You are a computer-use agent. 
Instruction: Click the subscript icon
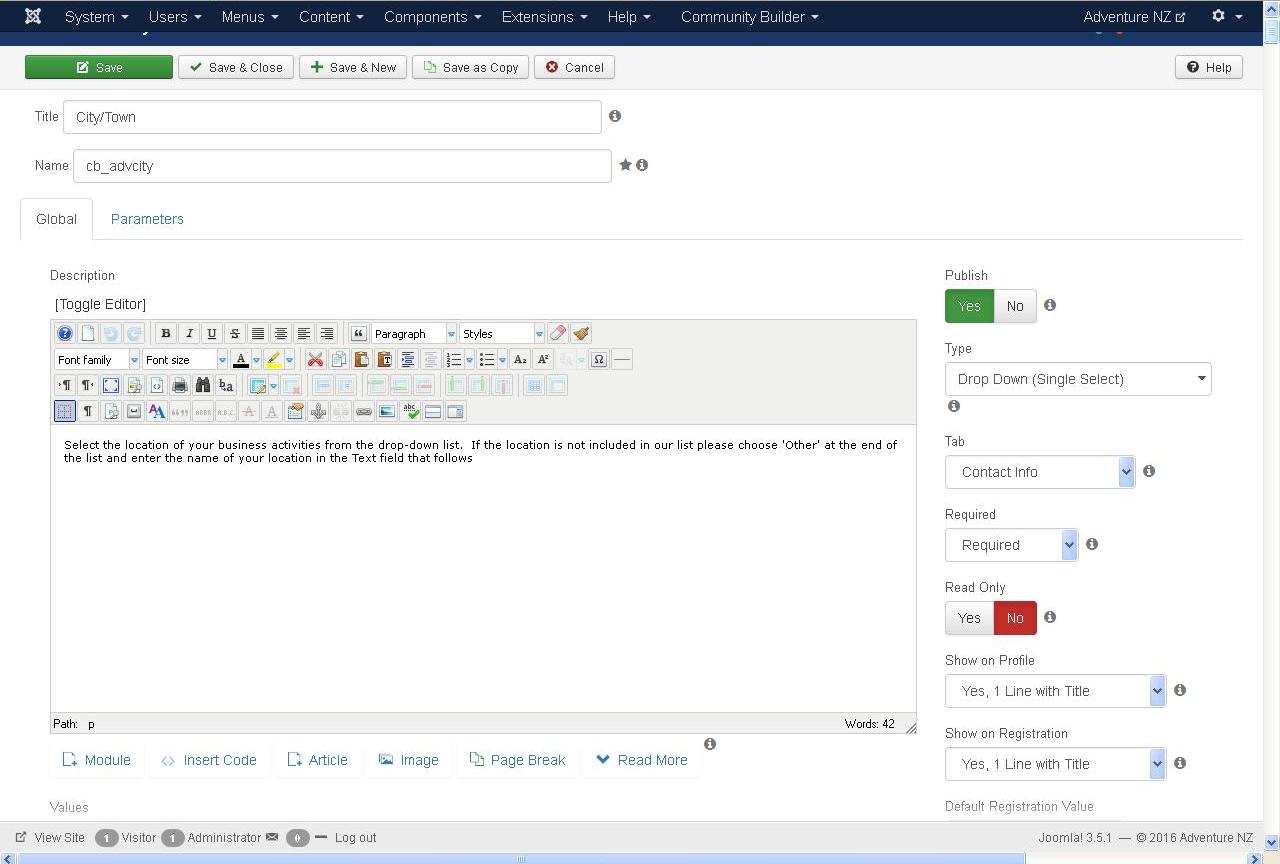pos(520,359)
